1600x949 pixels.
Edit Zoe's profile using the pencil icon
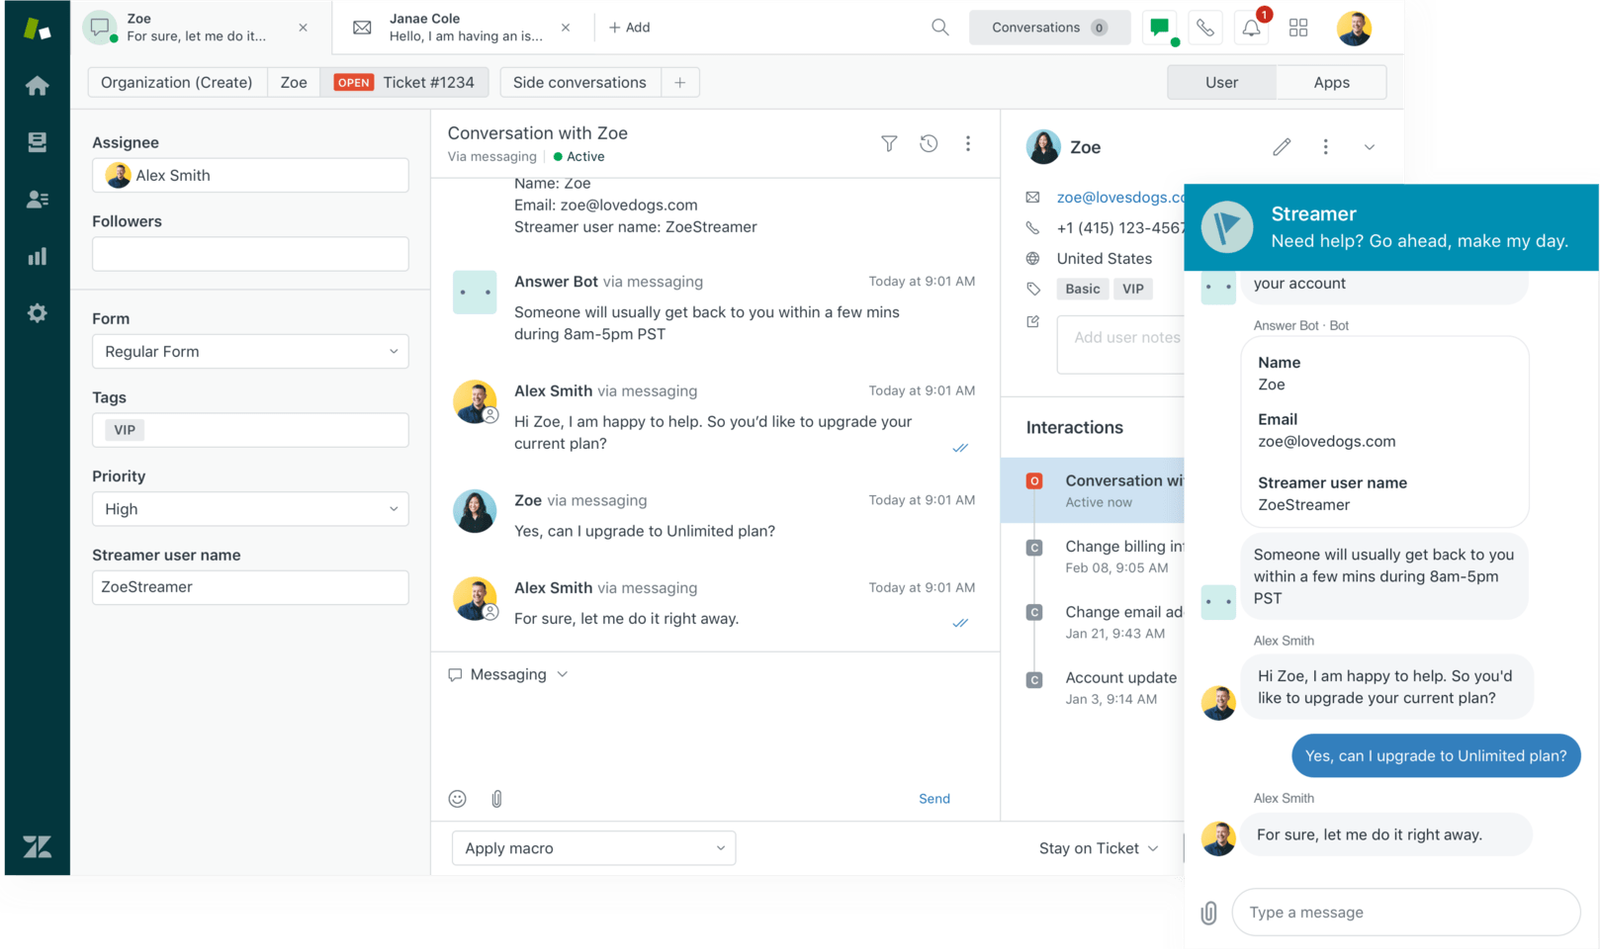click(x=1281, y=146)
